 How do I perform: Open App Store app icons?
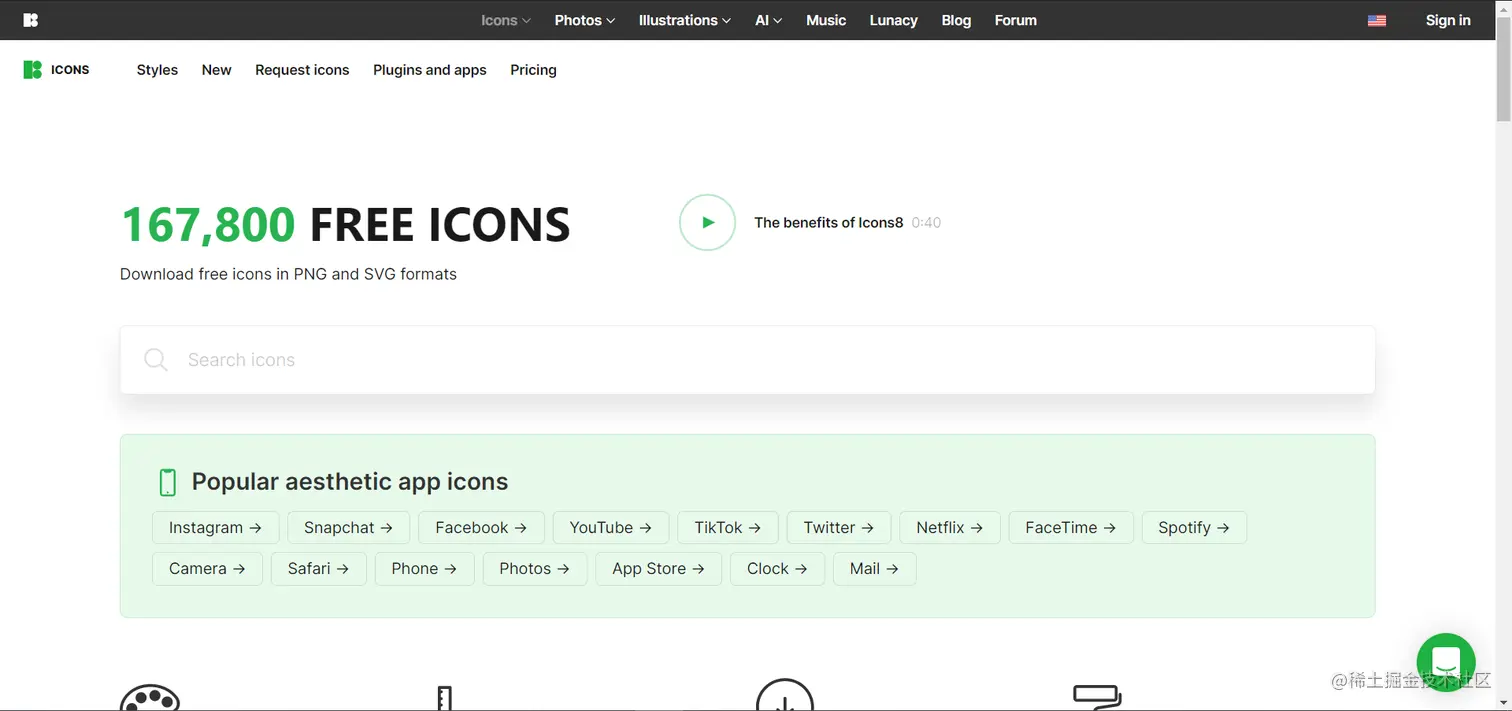[x=658, y=569]
